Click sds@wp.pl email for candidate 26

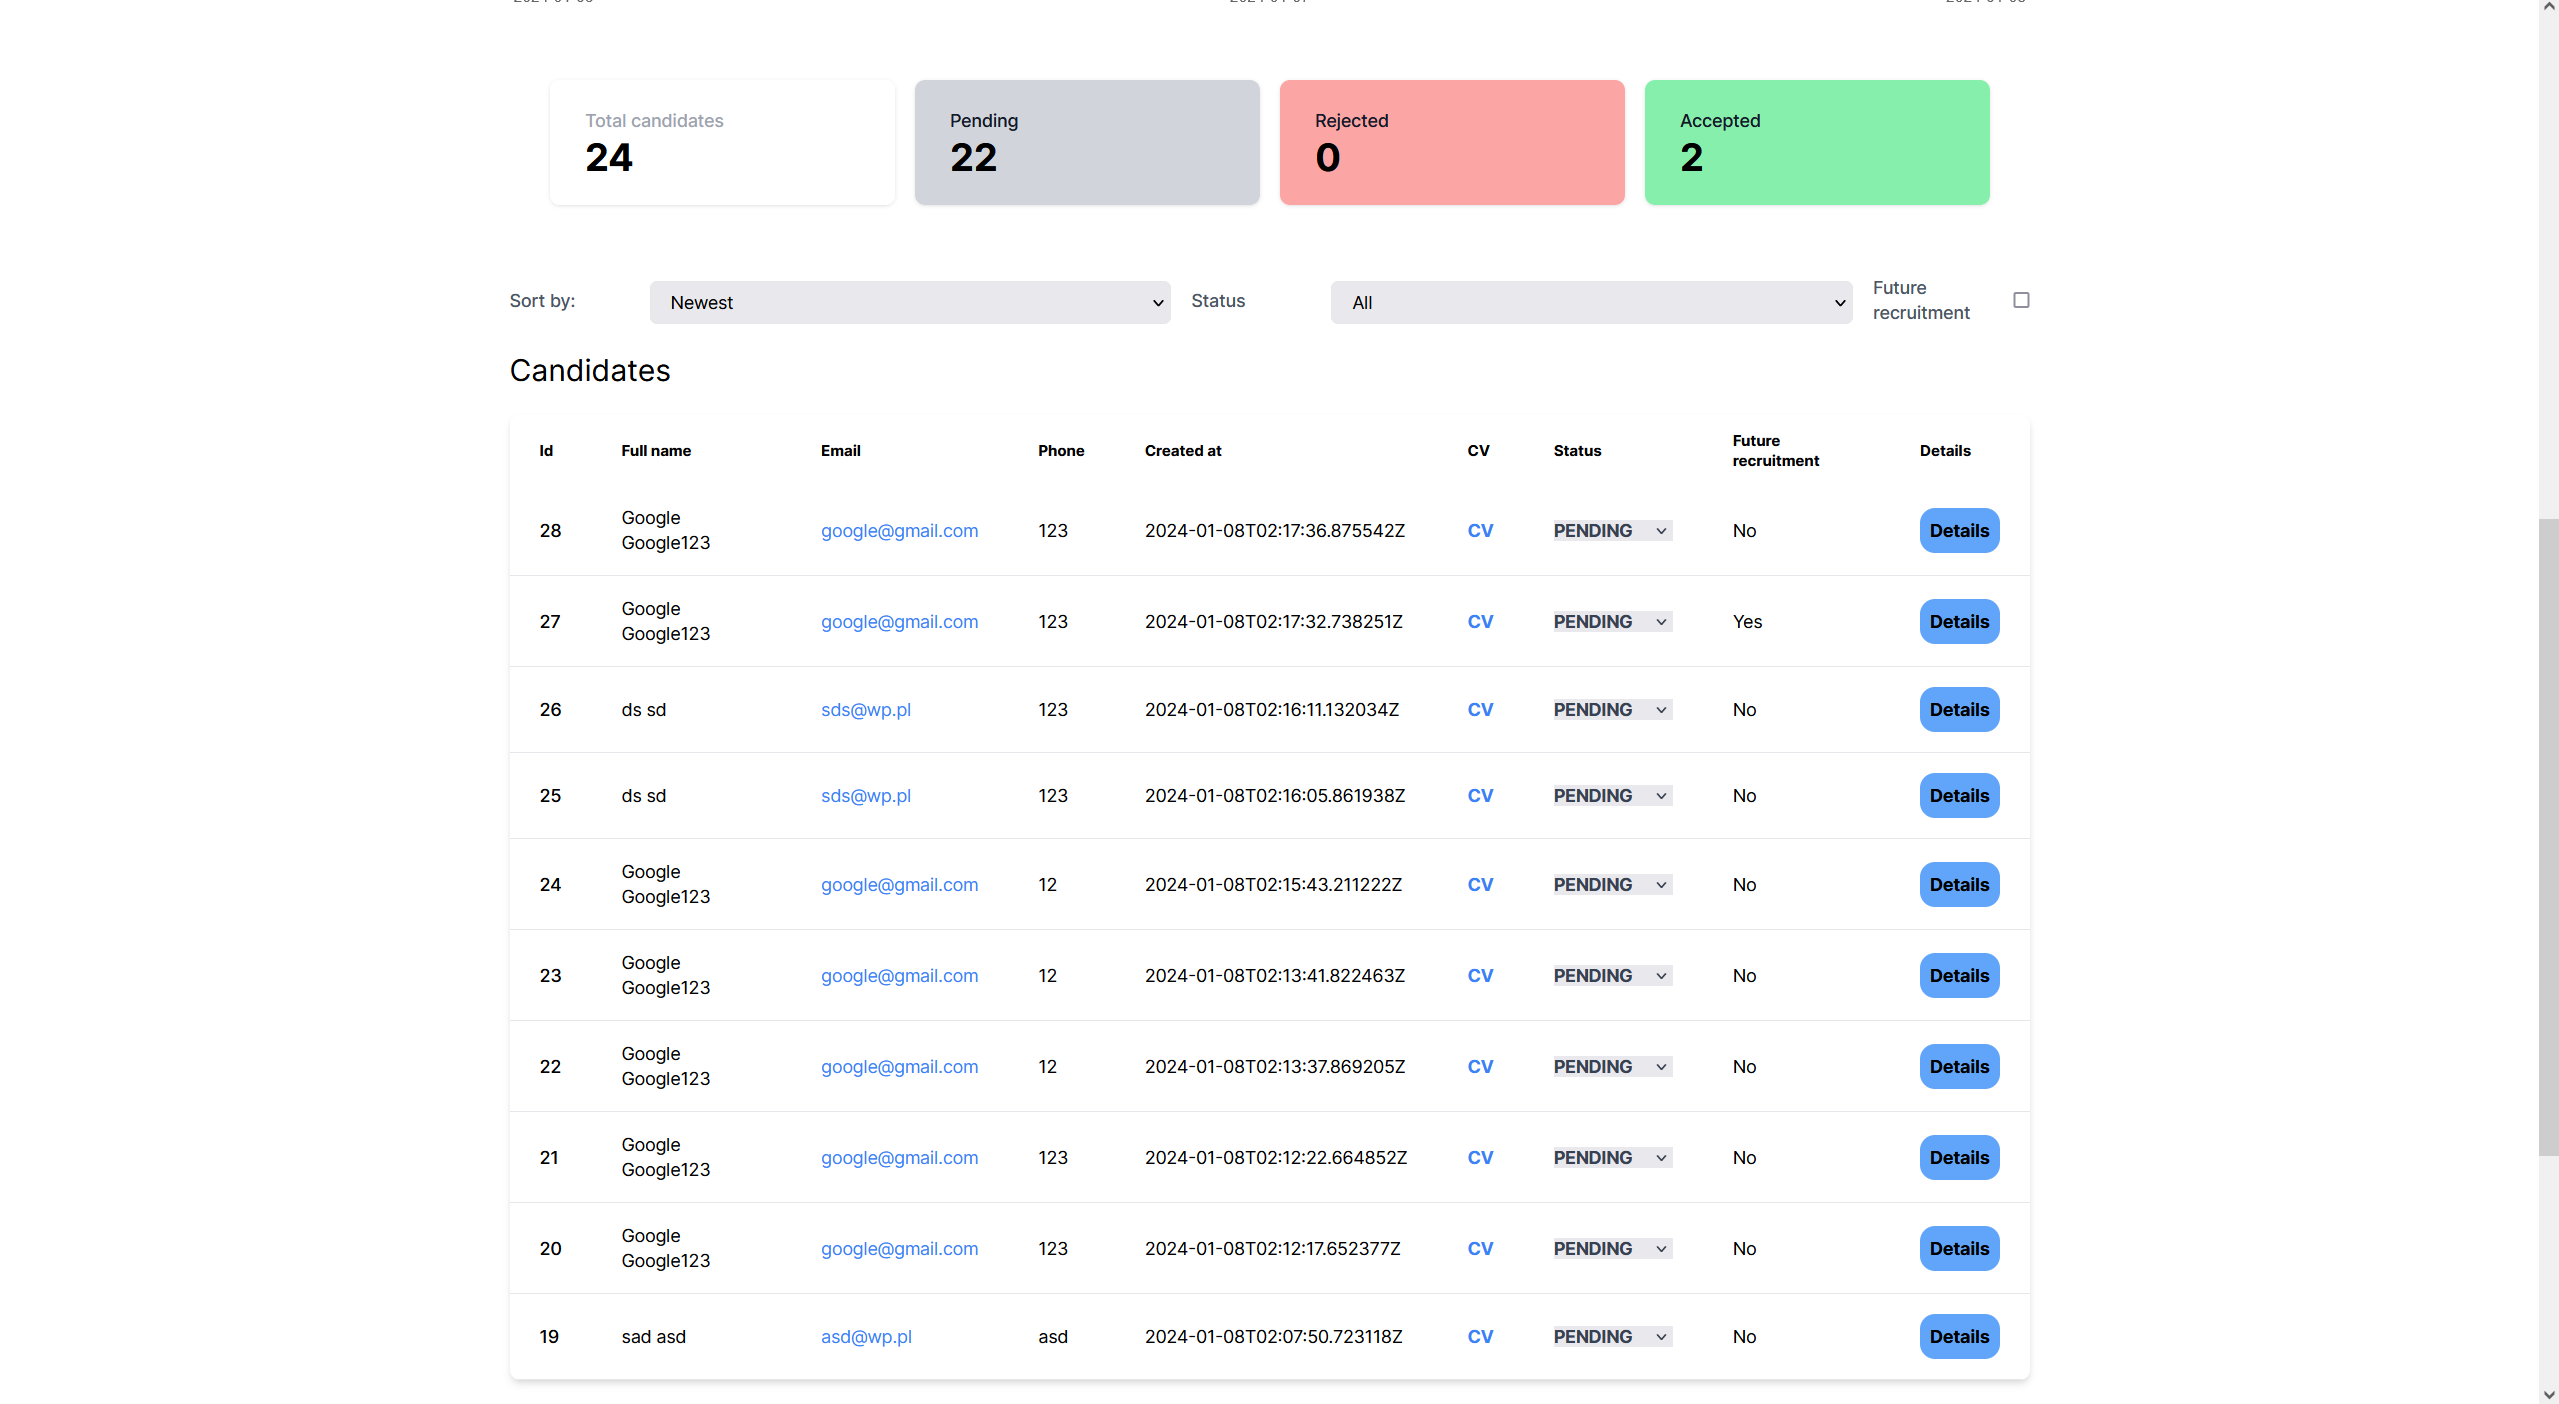tap(865, 710)
